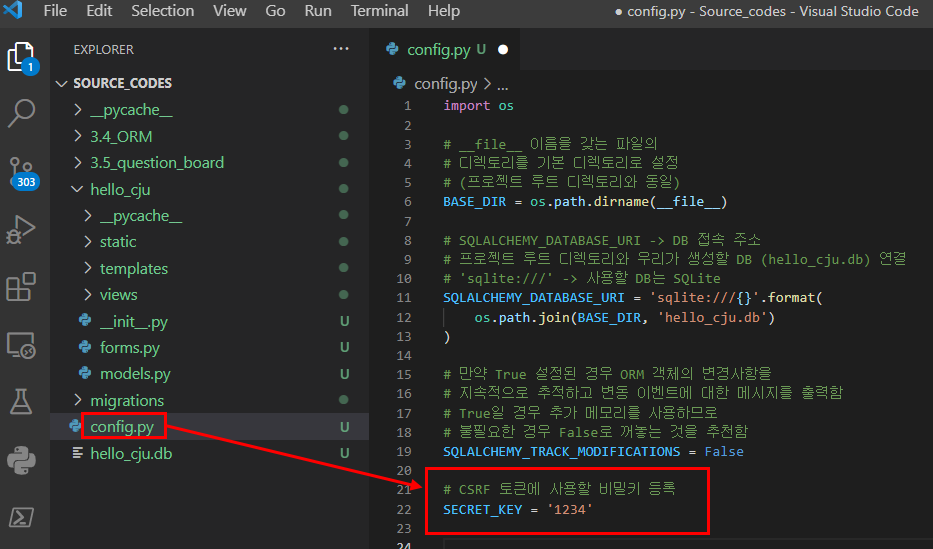This screenshot has height=549, width=933.
Task: Open the Edit menu
Action: coord(99,11)
